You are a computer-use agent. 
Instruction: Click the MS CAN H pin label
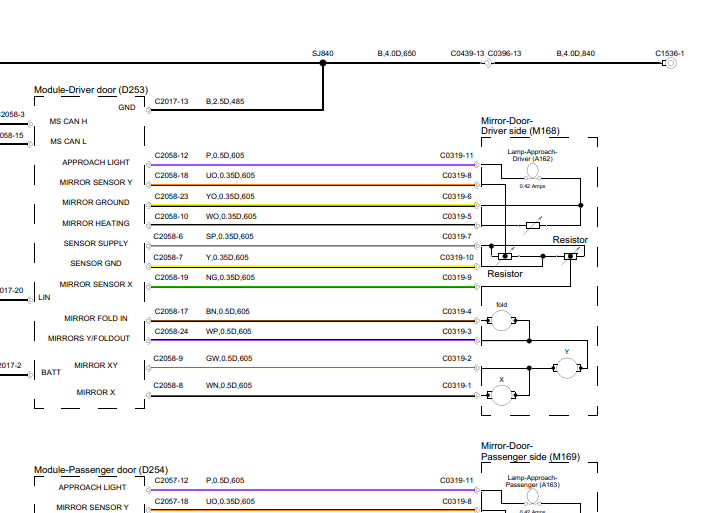[68, 121]
